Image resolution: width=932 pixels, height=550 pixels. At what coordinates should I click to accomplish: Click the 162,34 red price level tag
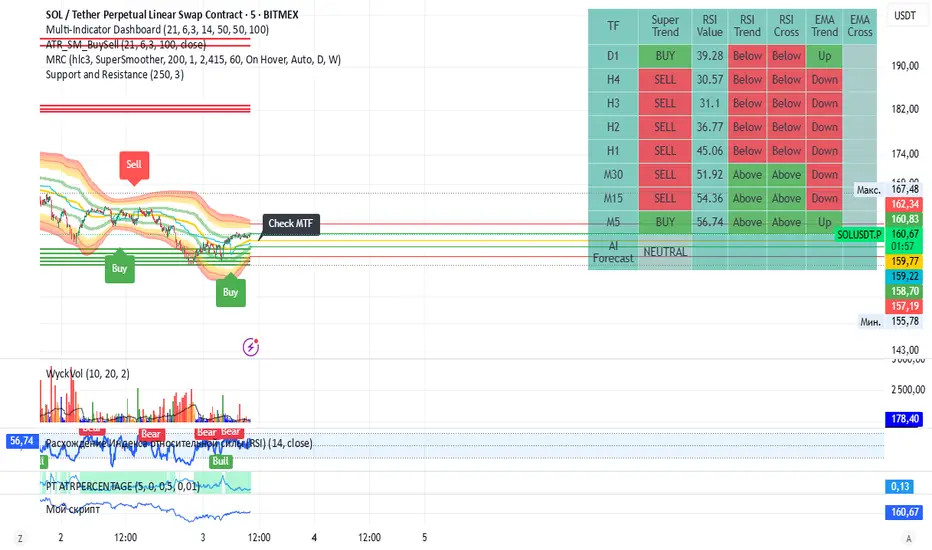(905, 204)
